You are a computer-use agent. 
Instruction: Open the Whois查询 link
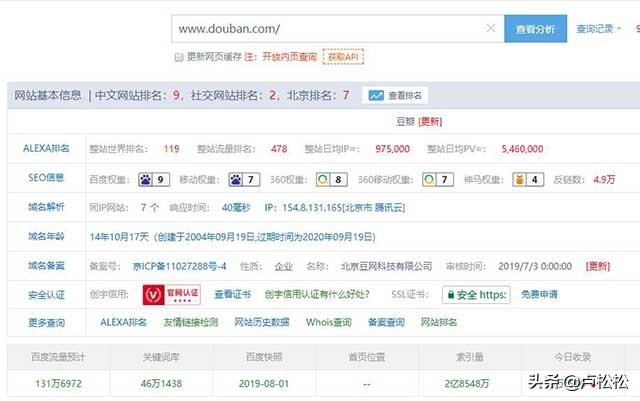click(329, 323)
